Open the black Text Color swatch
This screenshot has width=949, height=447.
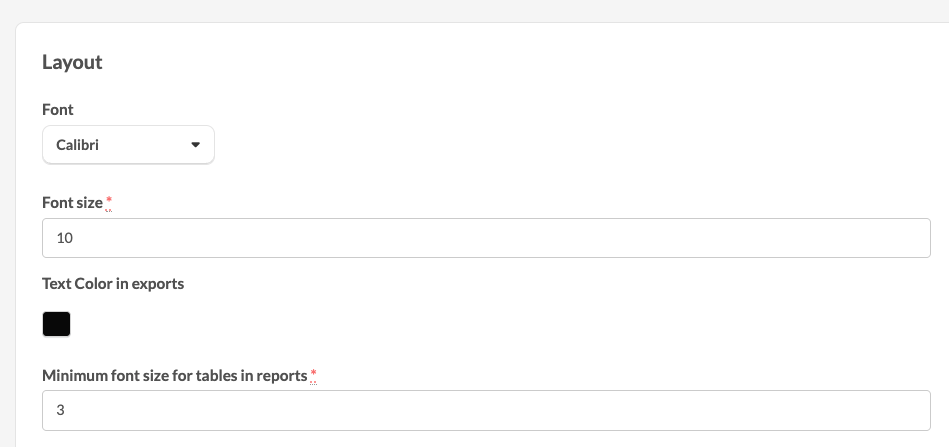[x=56, y=324]
